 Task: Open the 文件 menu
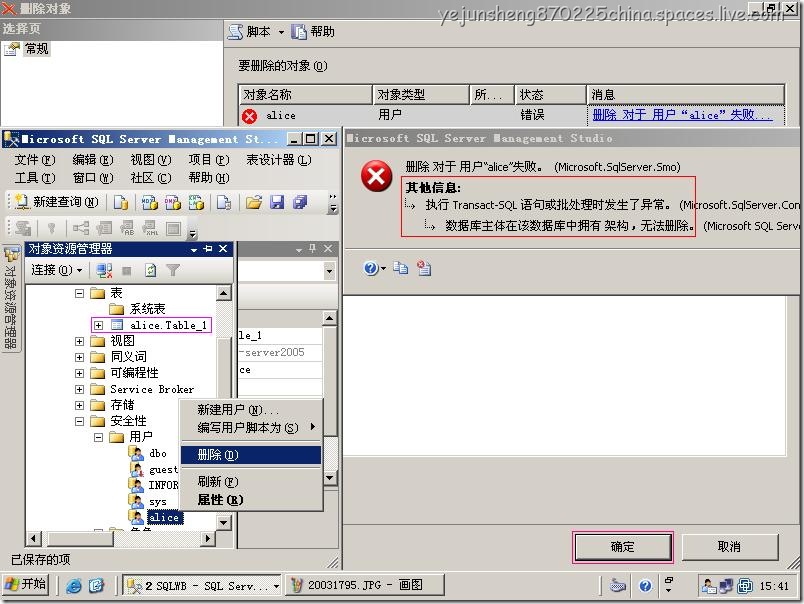click(34, 160)
